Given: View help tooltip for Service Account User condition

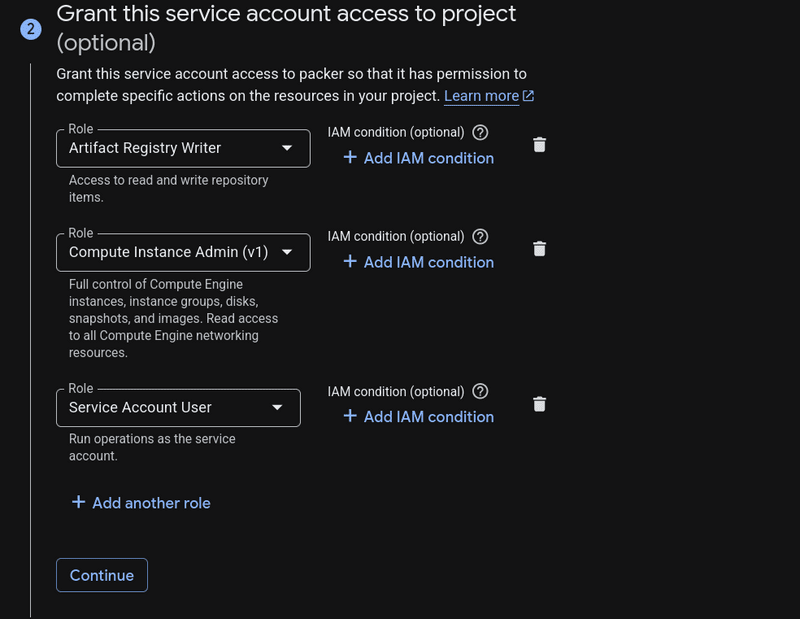Looking at the screenshot, I should [x=479, y=391].
